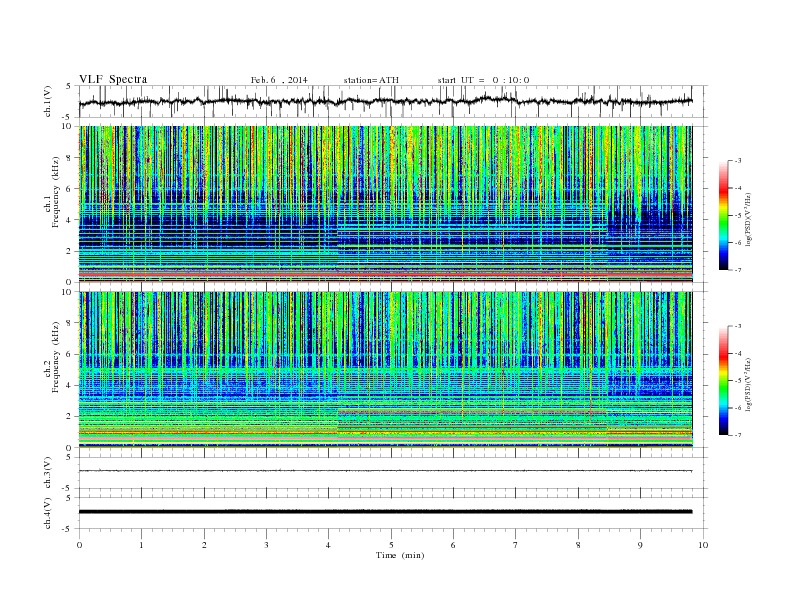Click tick label "4" on the time axis
This screenshot has width=792, height=612.
(x=329, y=545)
